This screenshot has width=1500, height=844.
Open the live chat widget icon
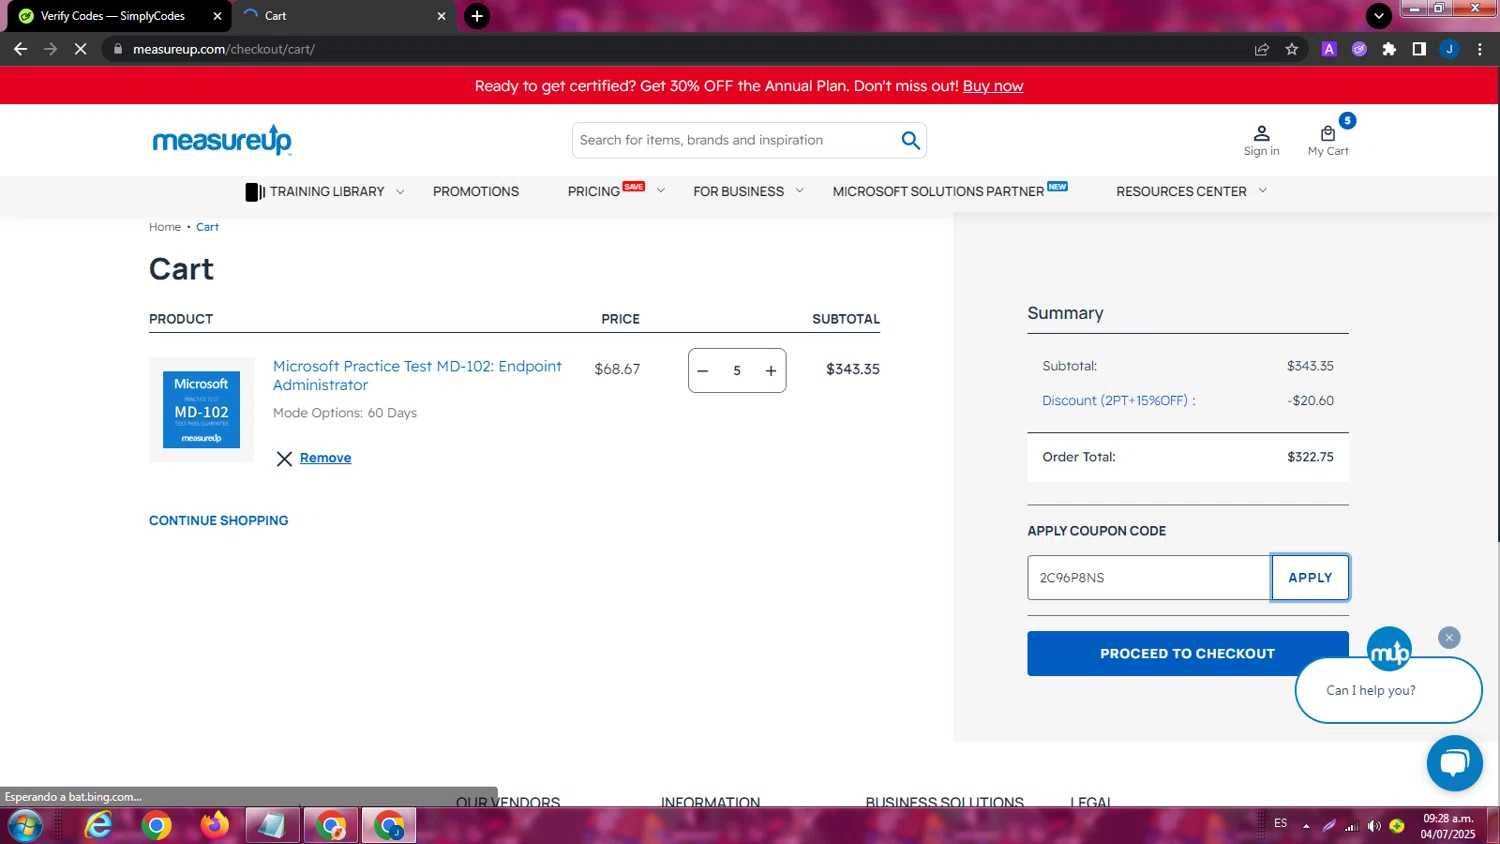pyautogui.click(x=1454, y=763)
